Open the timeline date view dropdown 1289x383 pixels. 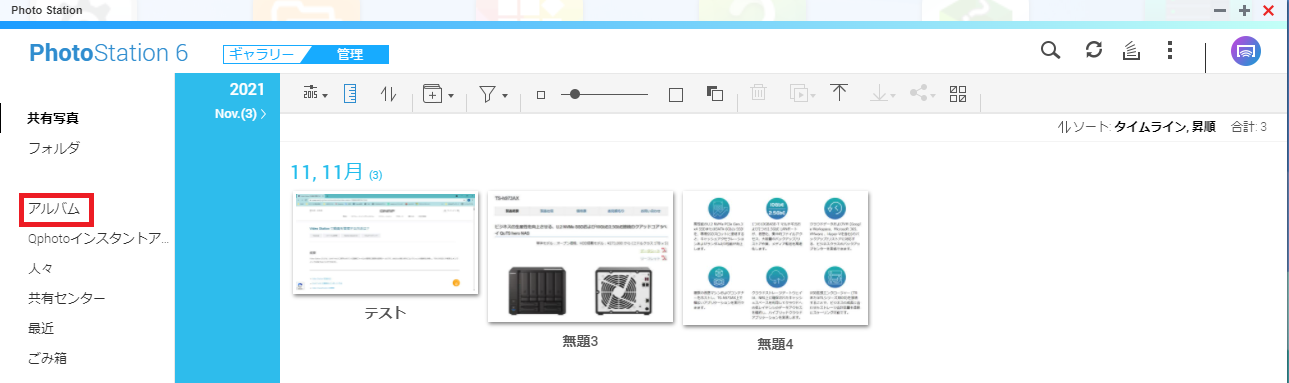coord(316,94)
